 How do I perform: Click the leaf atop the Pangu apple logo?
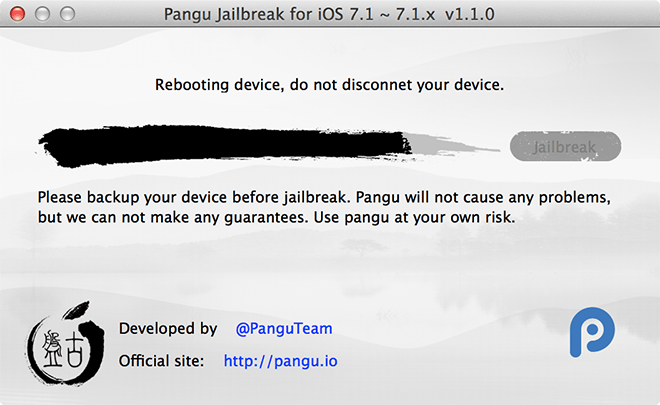(x=76, y=310)
